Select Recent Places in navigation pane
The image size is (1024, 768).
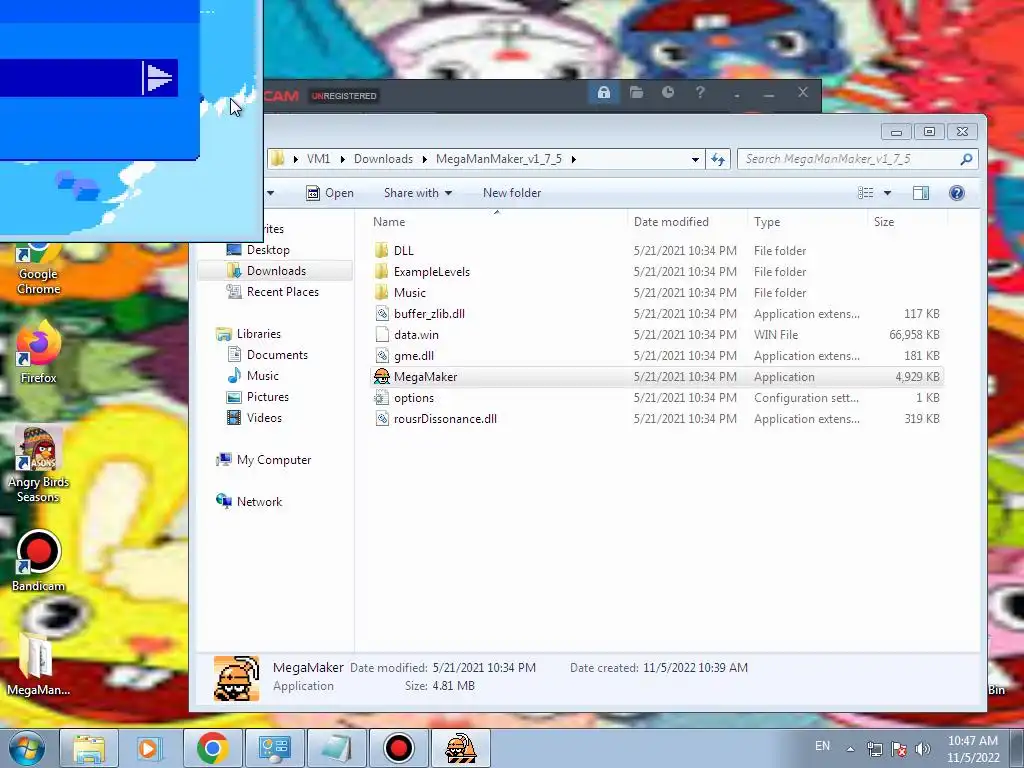[281, 291]
